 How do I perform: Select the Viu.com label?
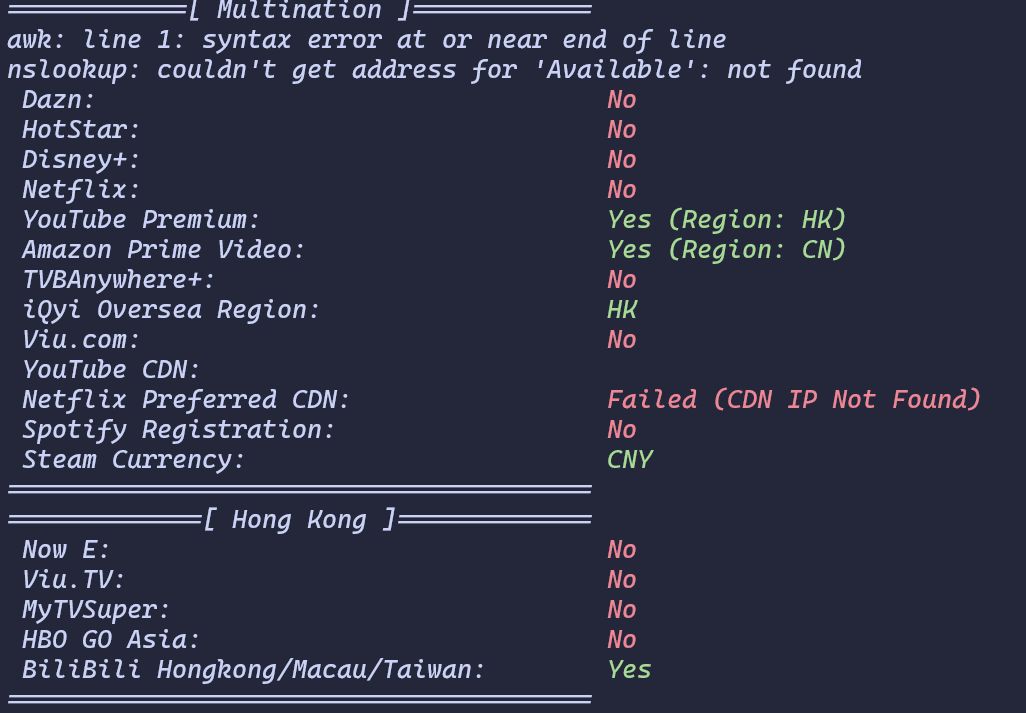click(81, 340)
